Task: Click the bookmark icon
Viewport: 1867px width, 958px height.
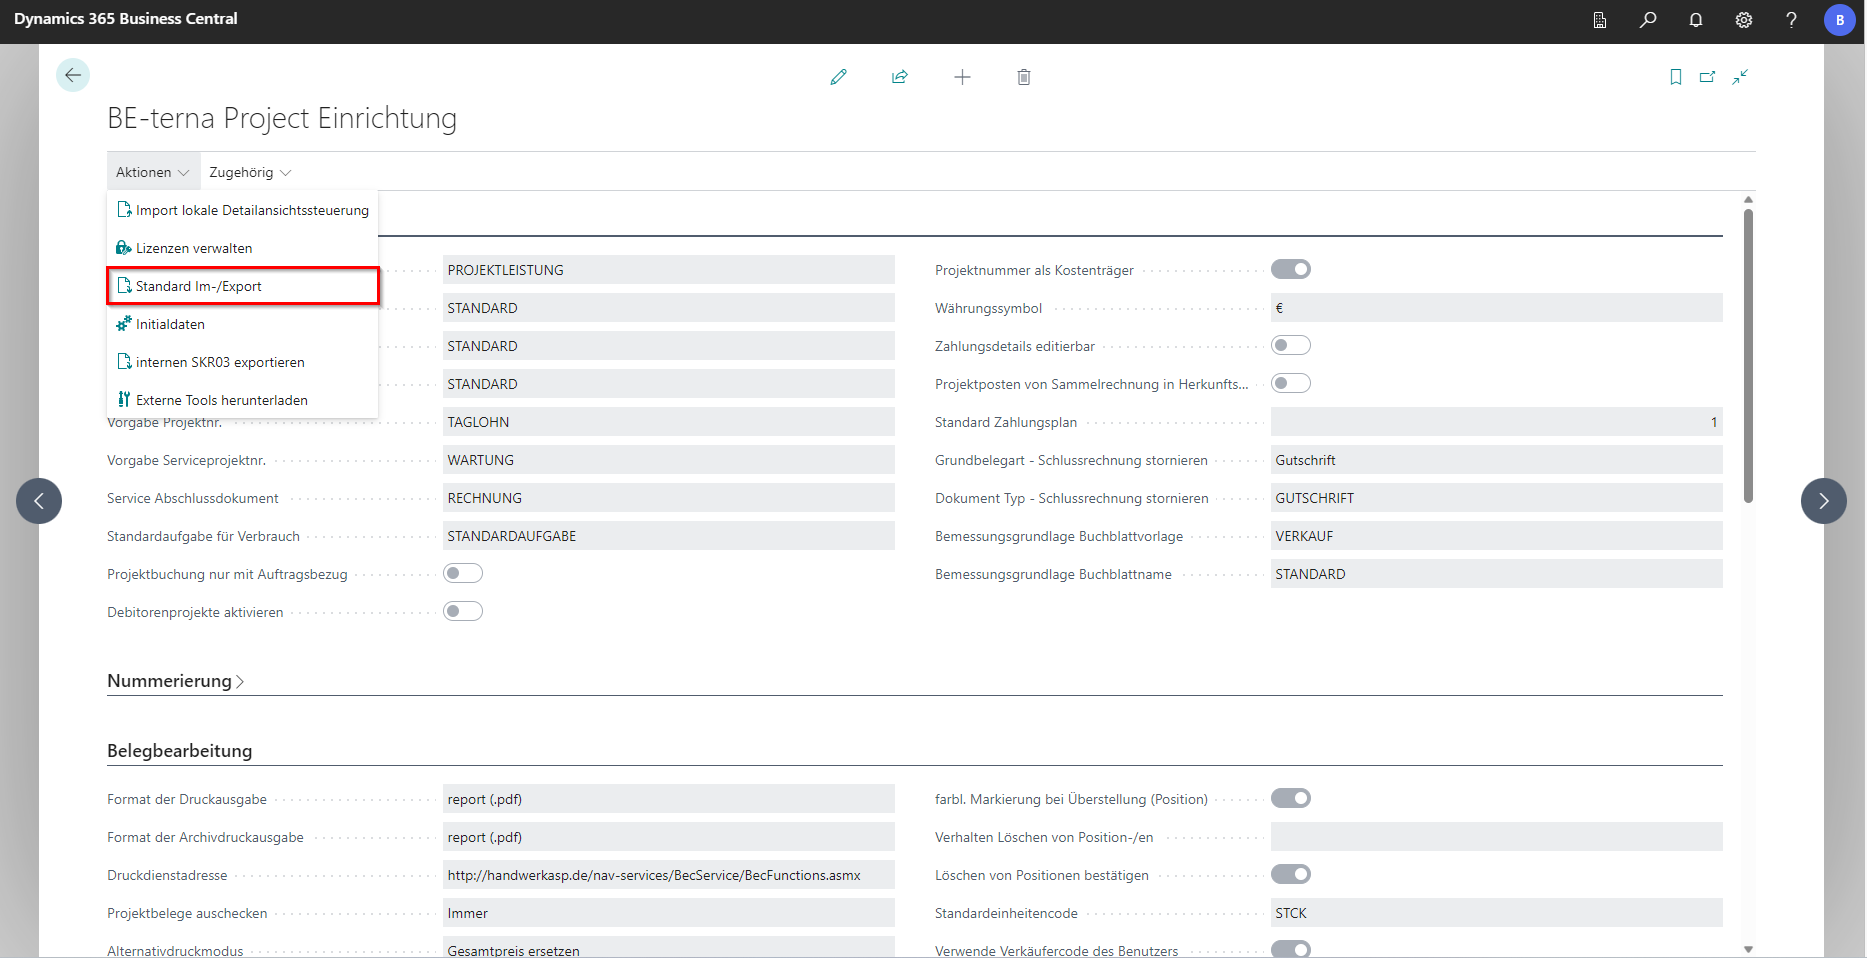Action: [1676, 77]
